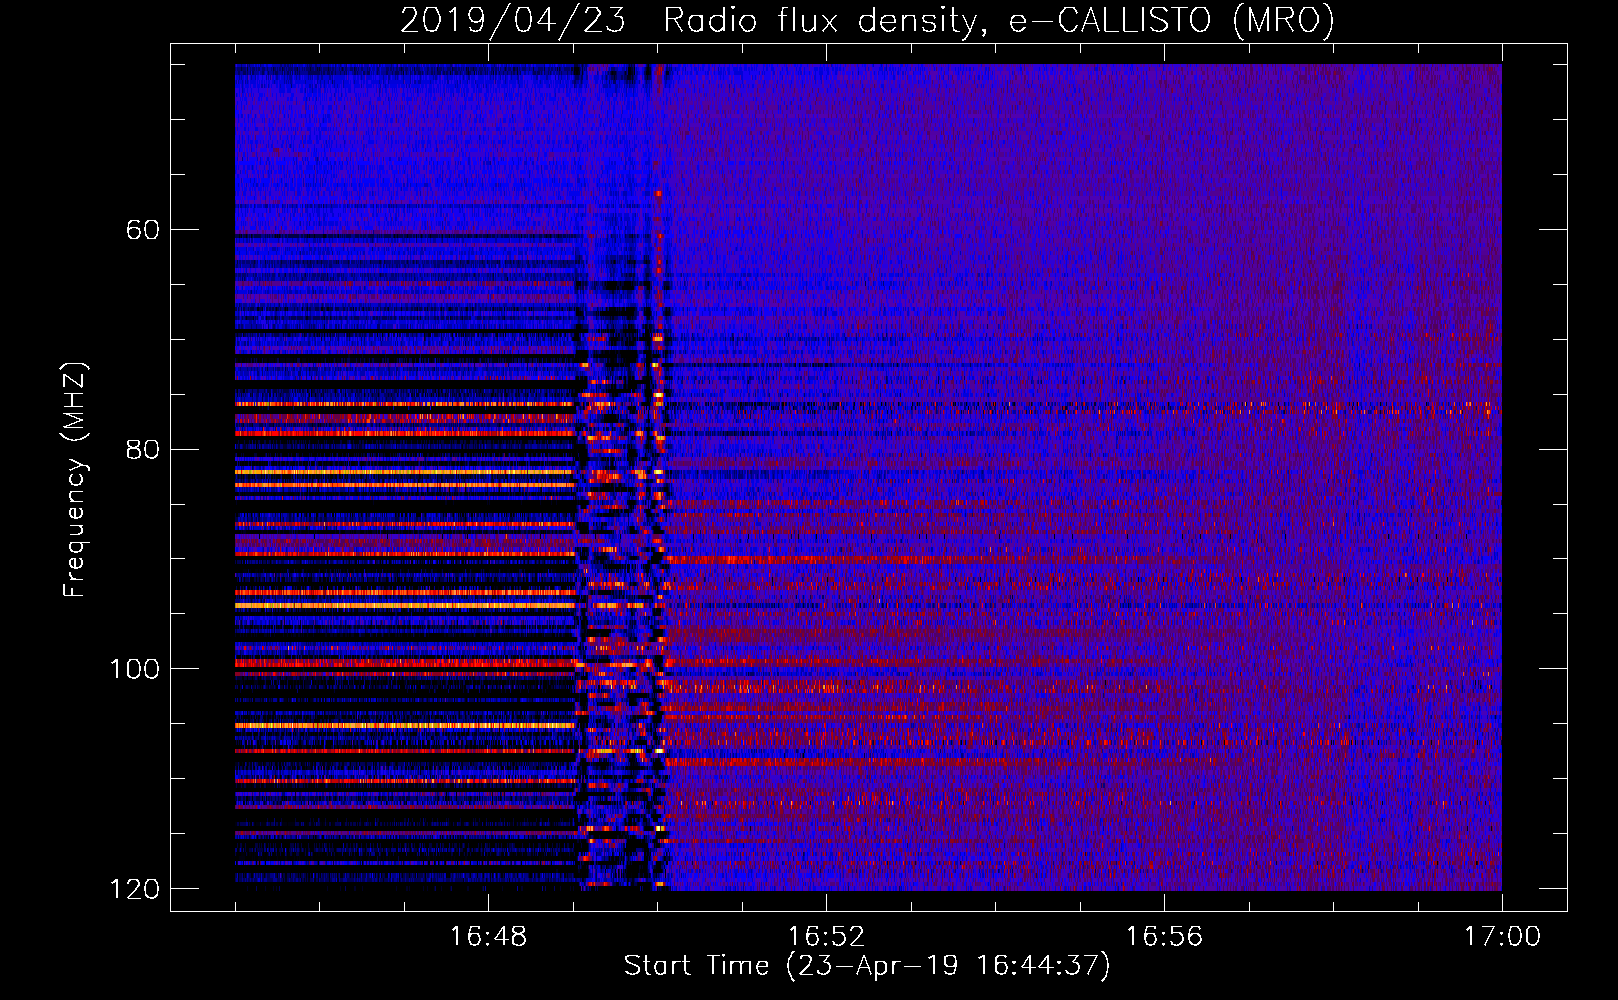Click the 100 frequency tick label

134,669
